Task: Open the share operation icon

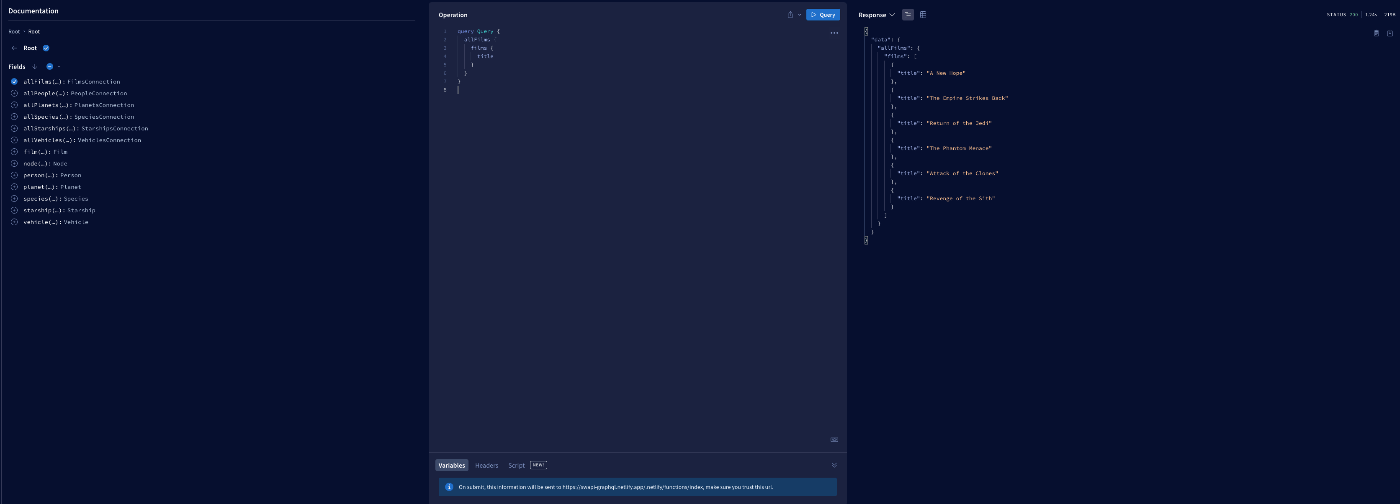Action: pyautogui.click(x=790, y=15)
